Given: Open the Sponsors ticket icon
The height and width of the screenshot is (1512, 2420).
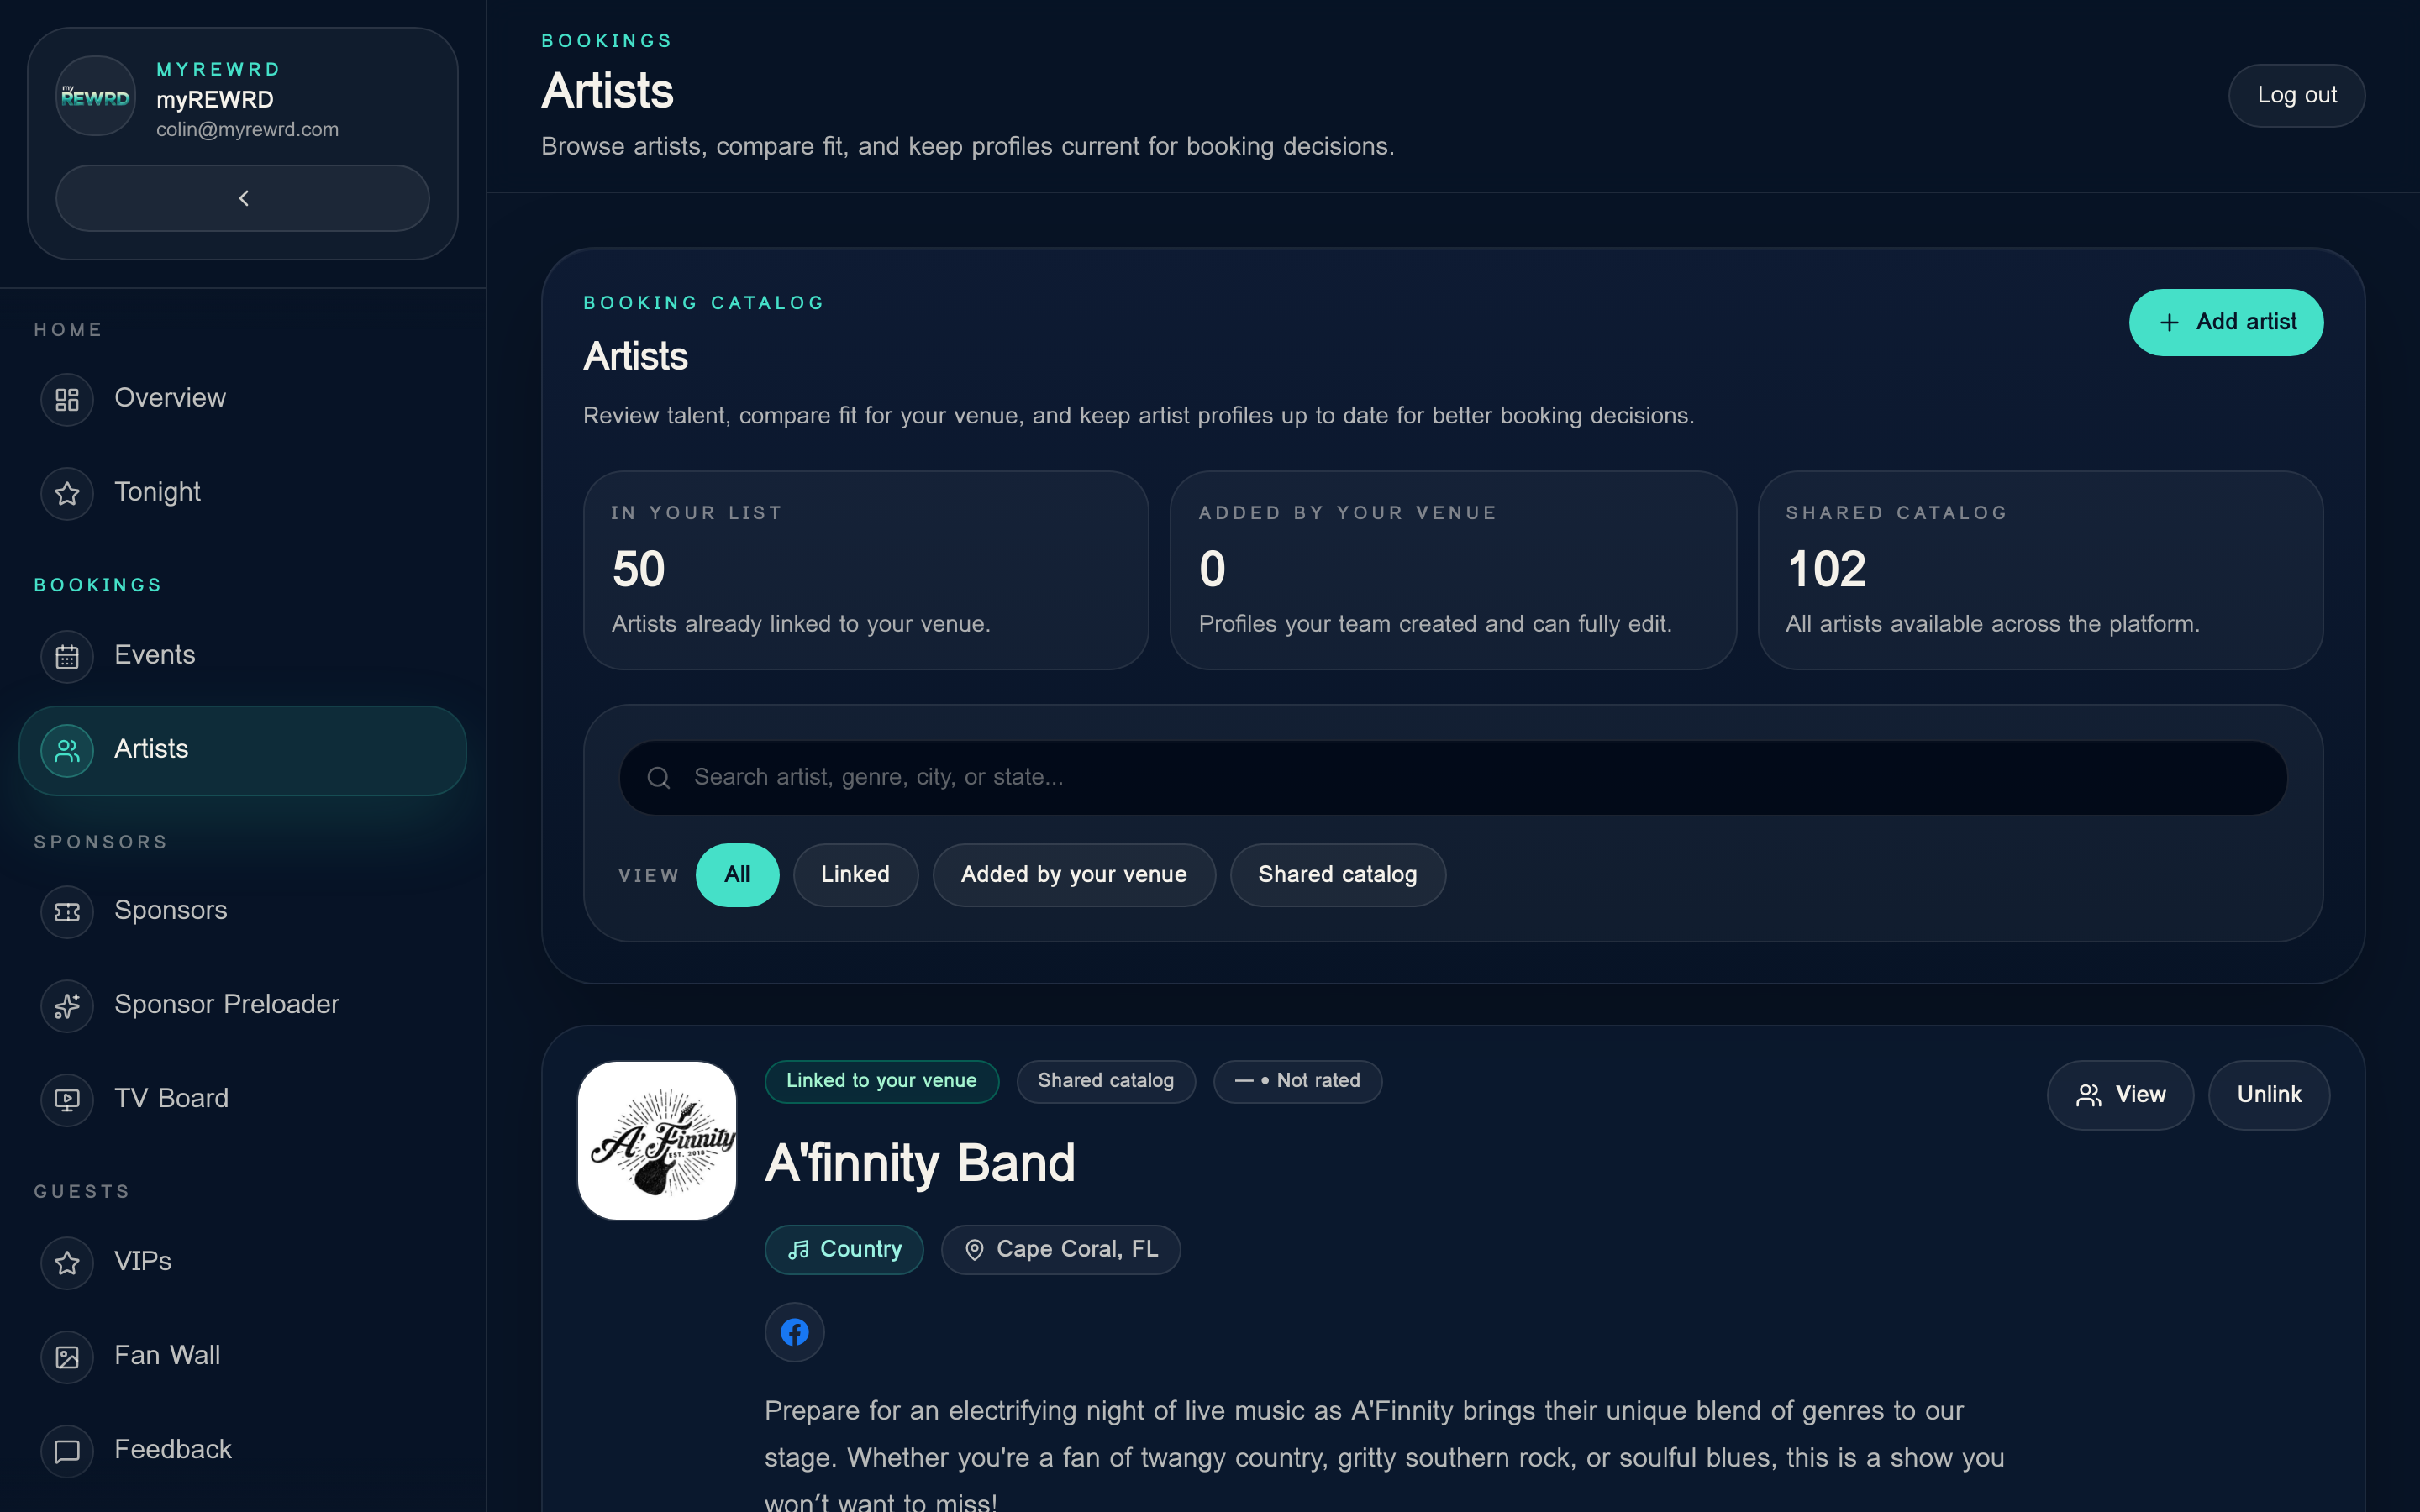Looking at the screenshot, I should point(66,911).
